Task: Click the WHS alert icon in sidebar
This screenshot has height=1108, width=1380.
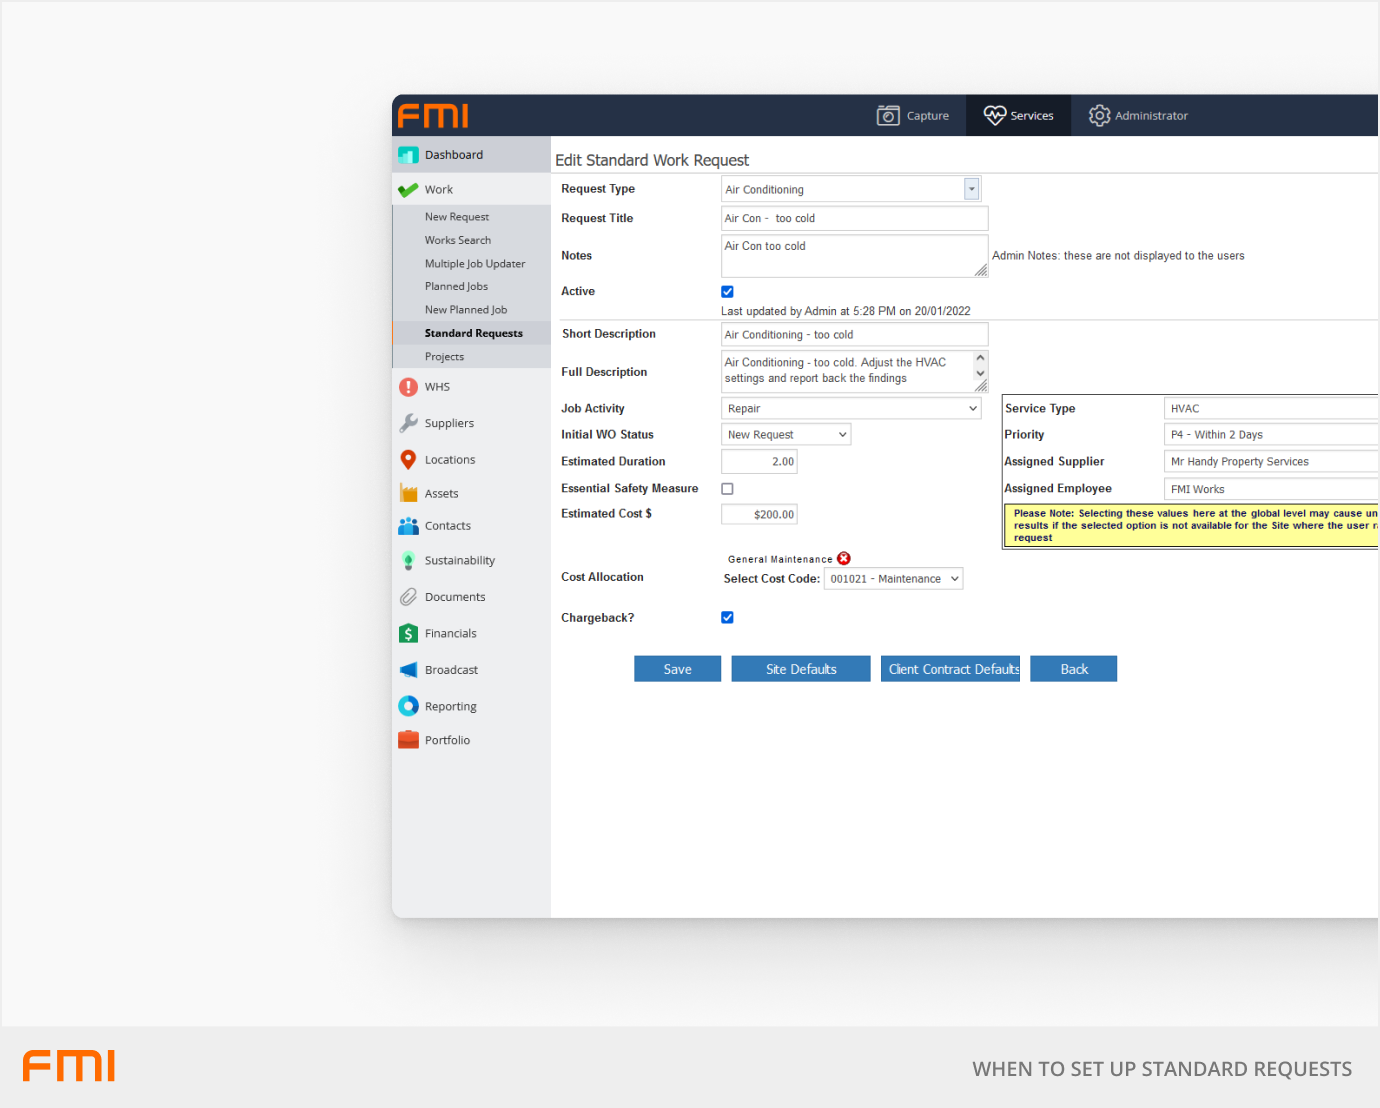Action: (x=408, y=387)
